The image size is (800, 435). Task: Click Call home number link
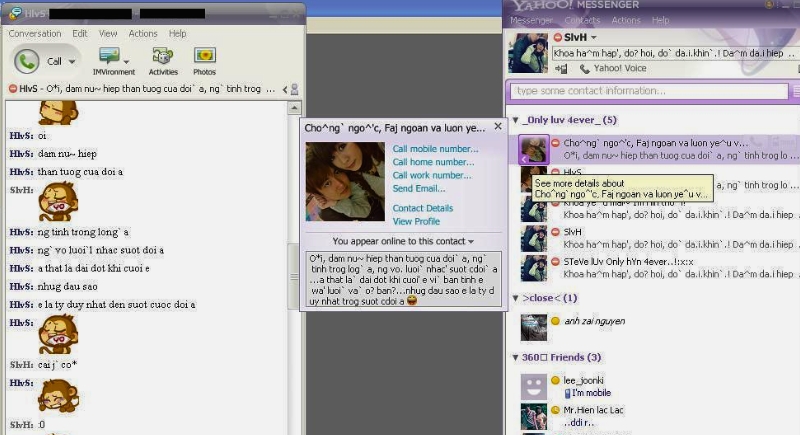click(433, 162)
